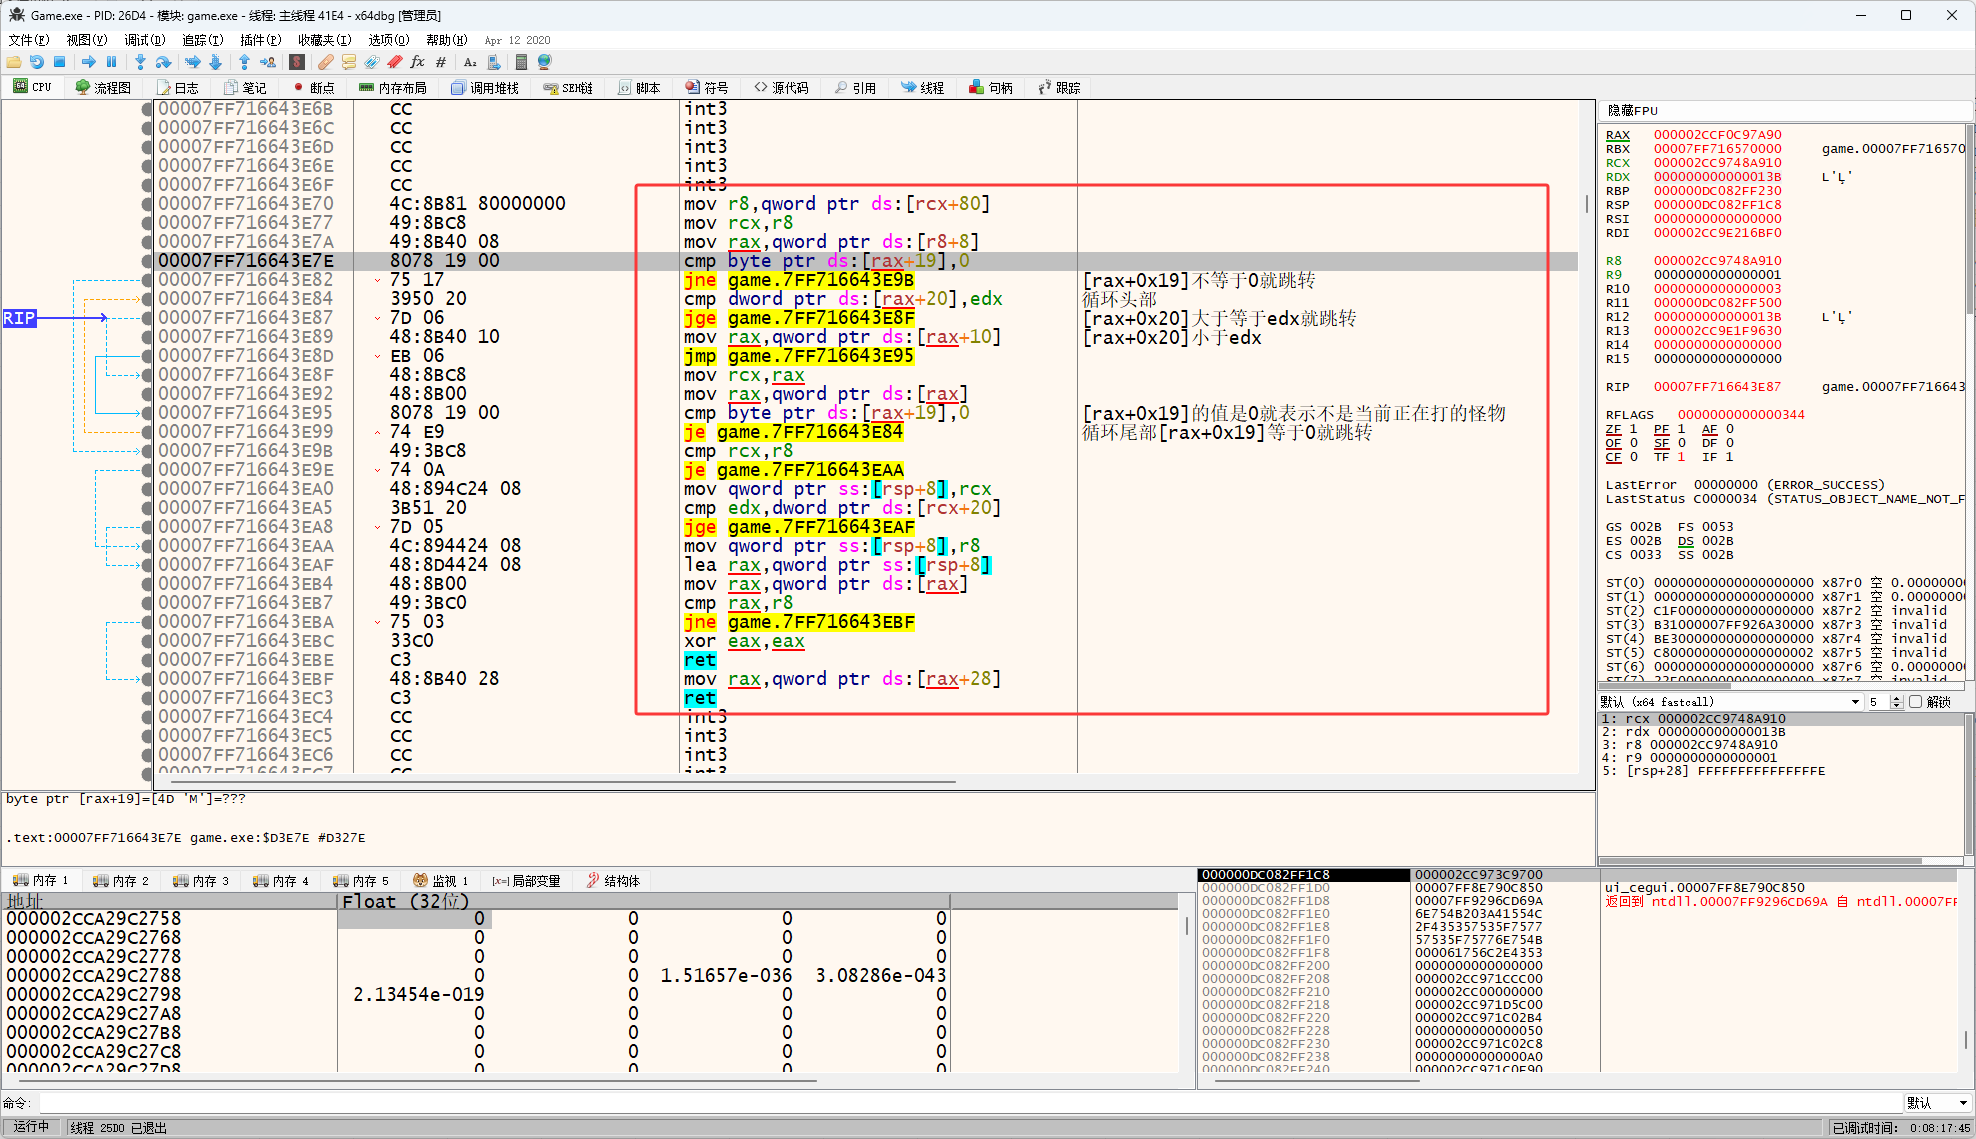This screenshot has height=1139, width=1976.
Task: Increase the argument count spinner
Action: 1896,699
